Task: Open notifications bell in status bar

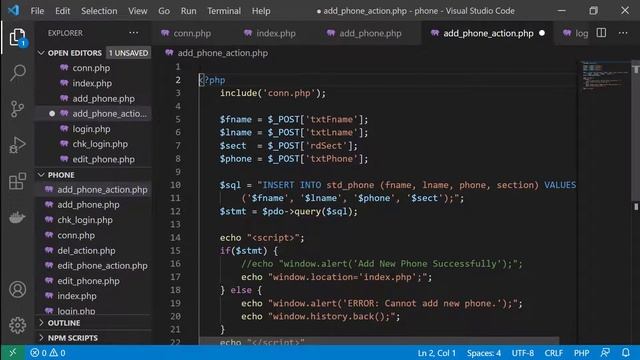Action: [x=626, y=353]
